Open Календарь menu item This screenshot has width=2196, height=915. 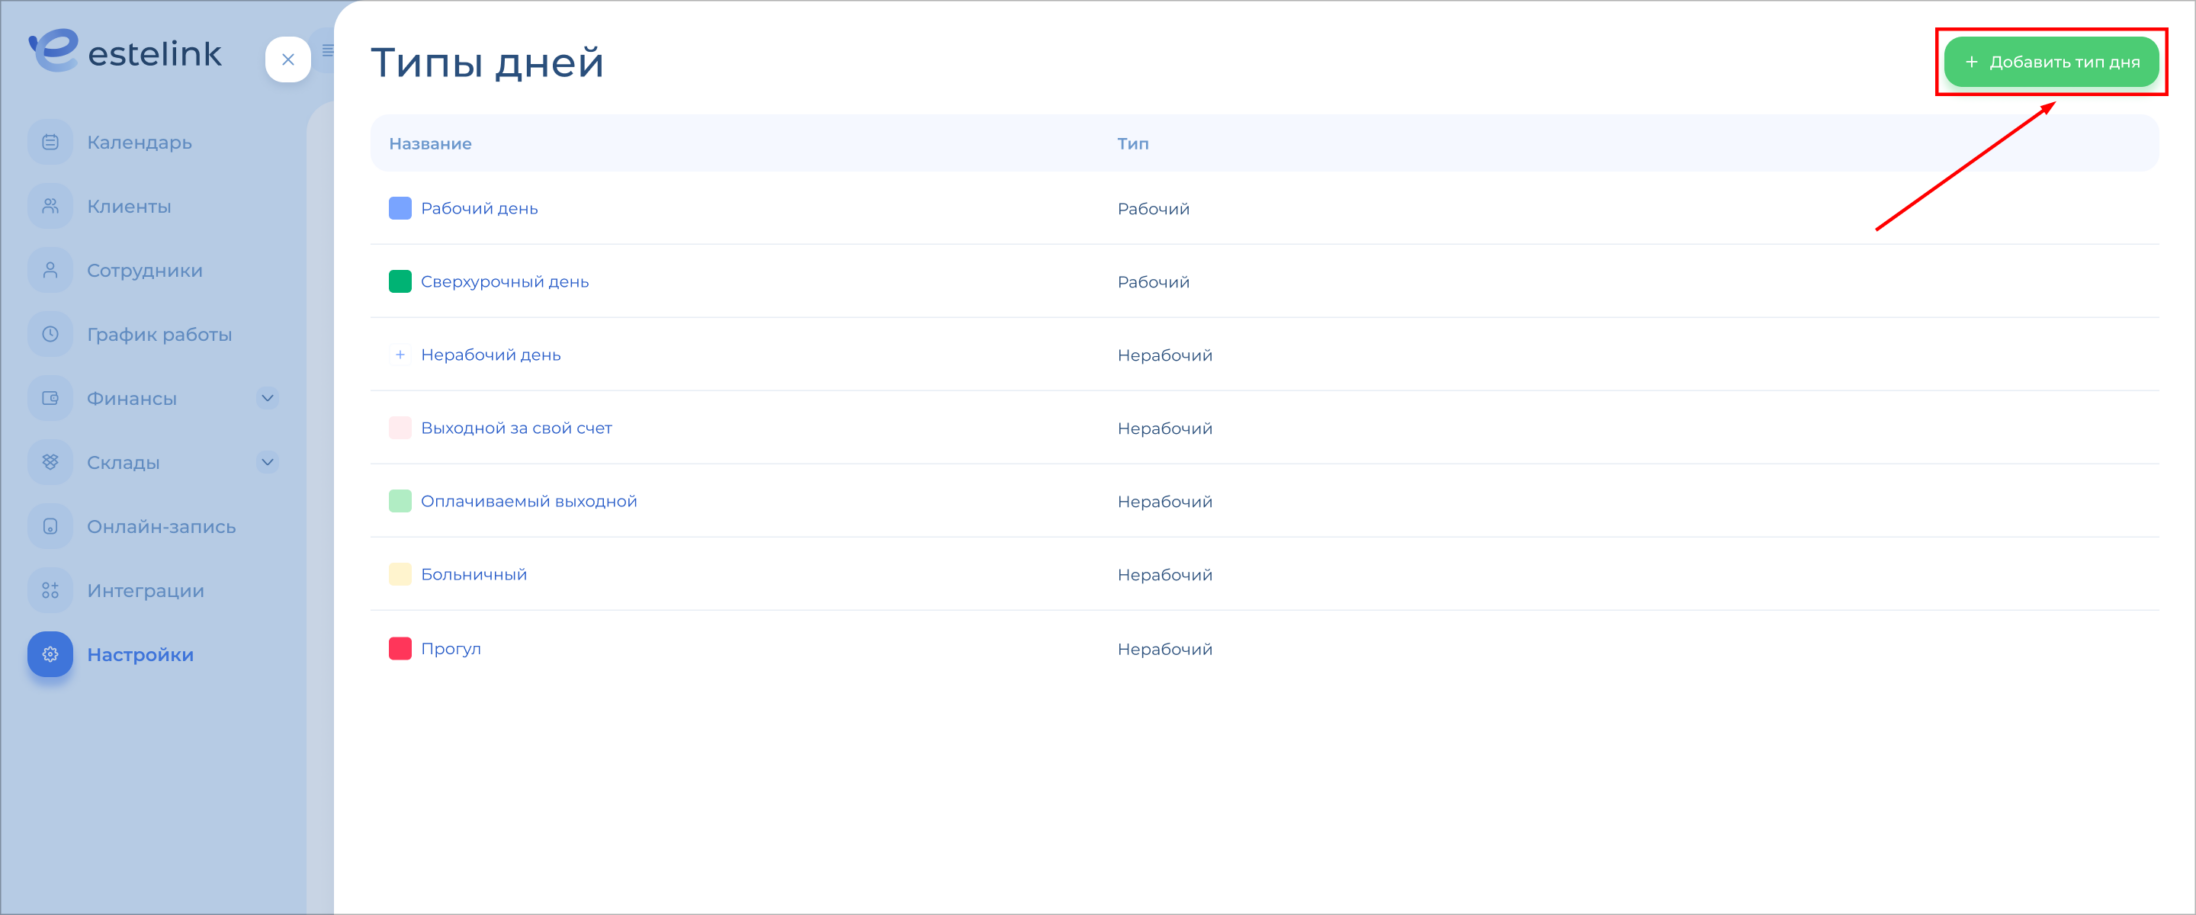[139, 142]
